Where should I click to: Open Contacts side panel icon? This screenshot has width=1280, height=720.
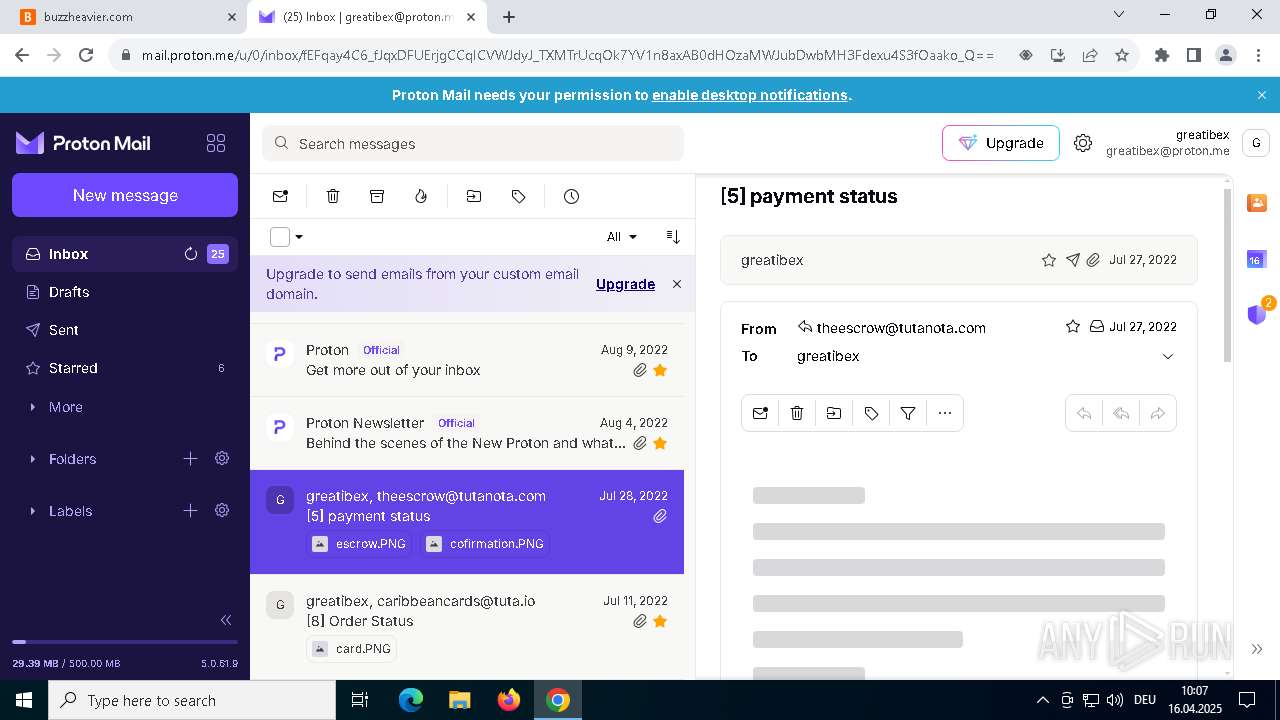pos(1257,203)
